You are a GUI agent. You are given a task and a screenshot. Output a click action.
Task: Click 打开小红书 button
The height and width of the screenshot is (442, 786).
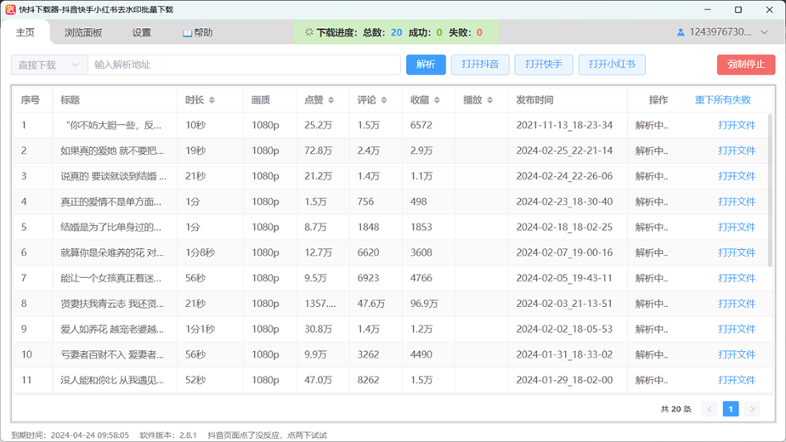[x=610, y=65]
